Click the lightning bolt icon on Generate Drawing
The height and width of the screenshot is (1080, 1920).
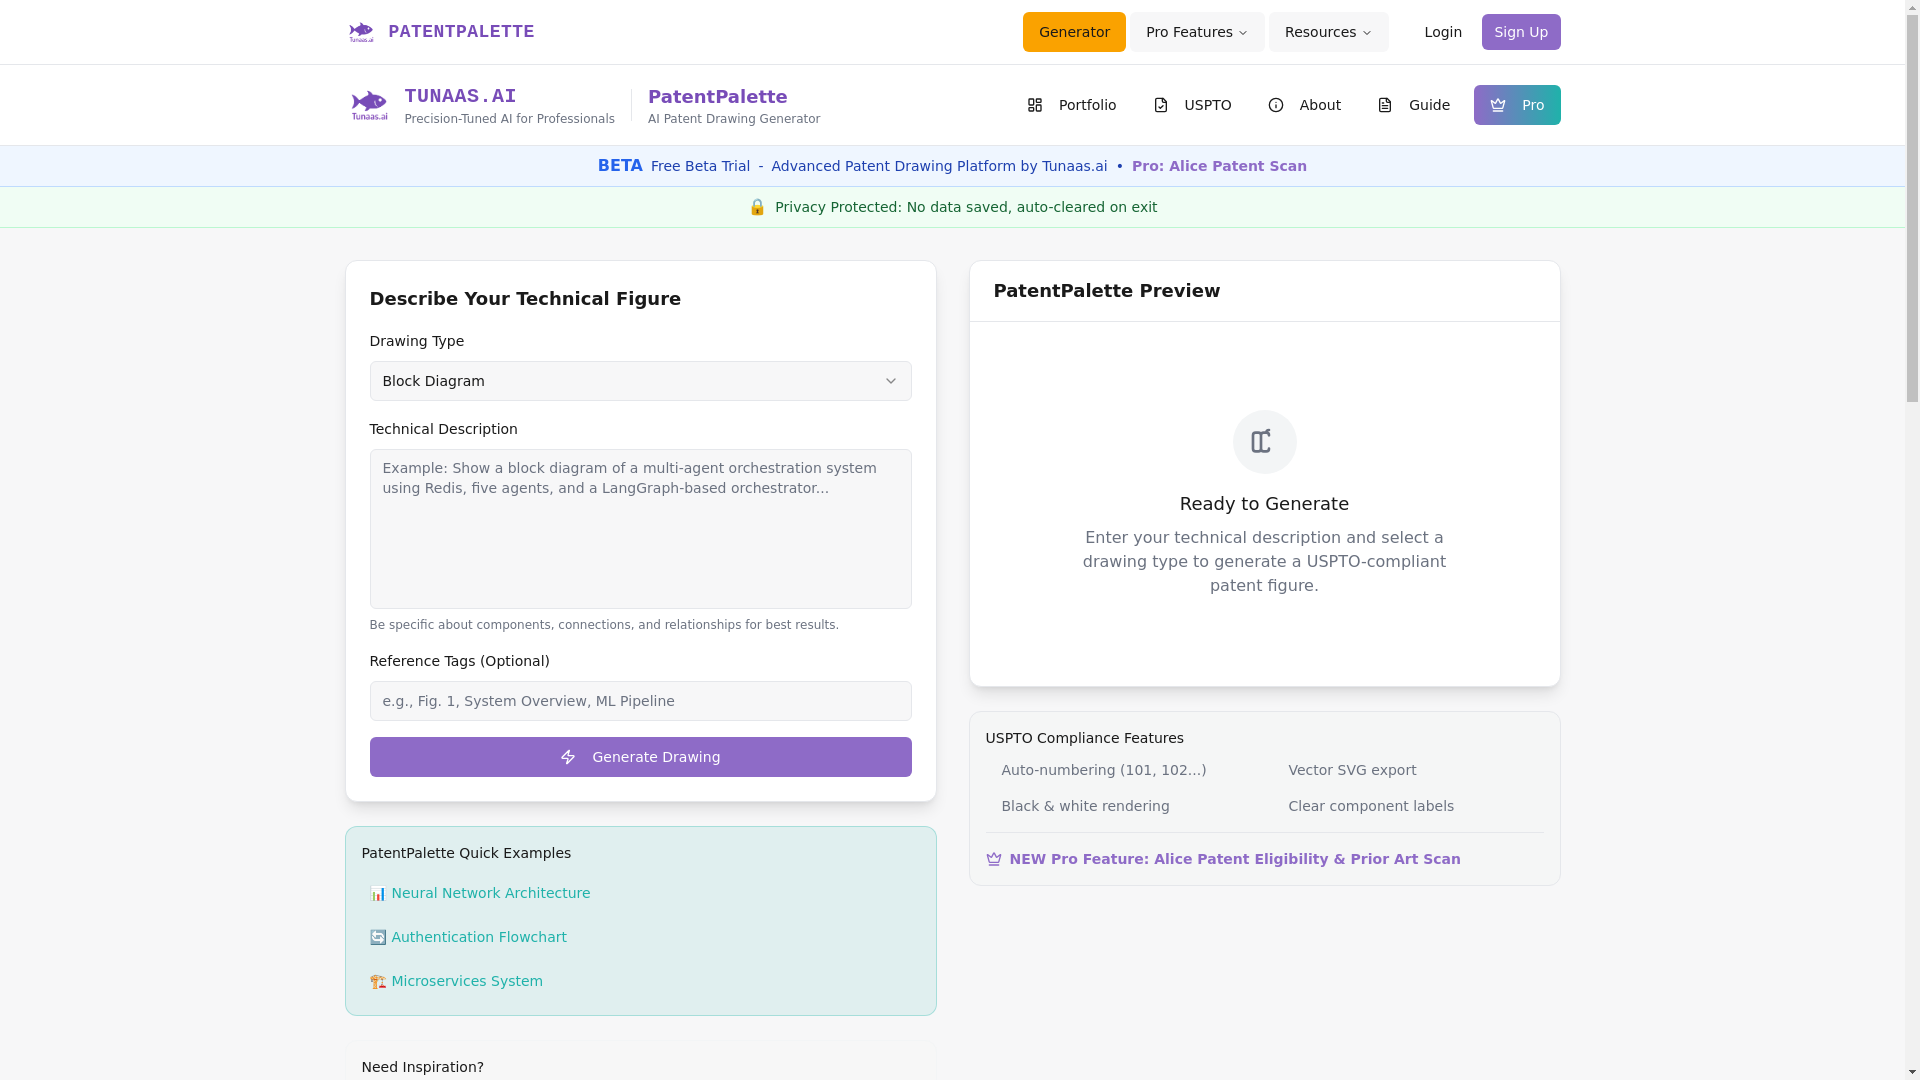[568, 757]
